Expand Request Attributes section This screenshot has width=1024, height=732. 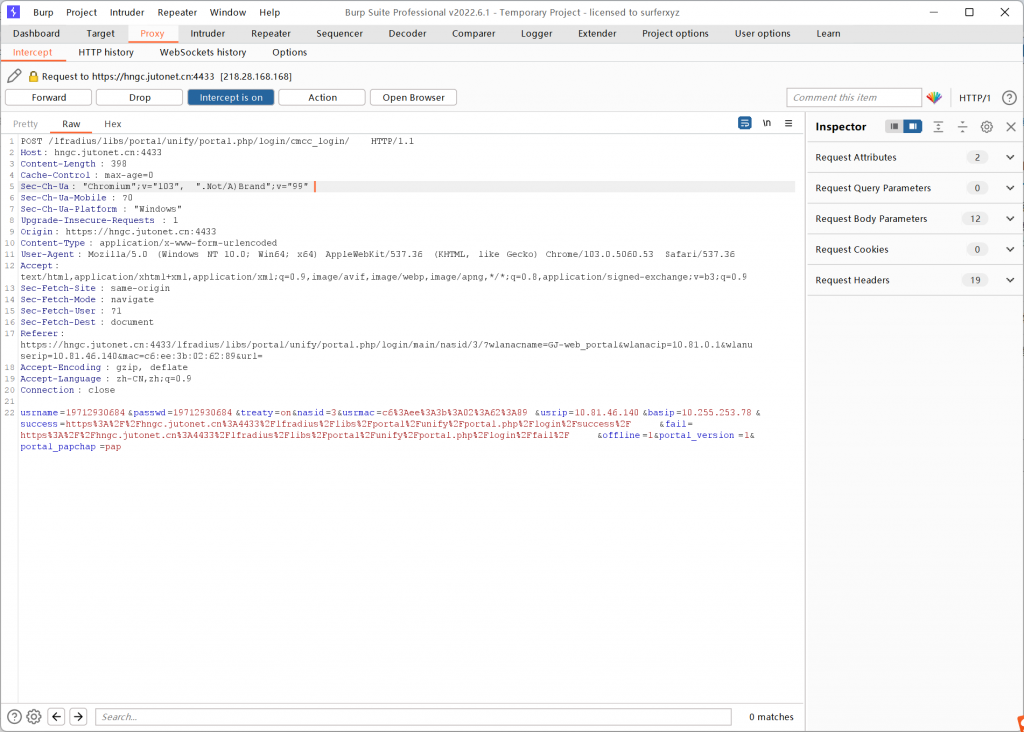[1009, 157]
